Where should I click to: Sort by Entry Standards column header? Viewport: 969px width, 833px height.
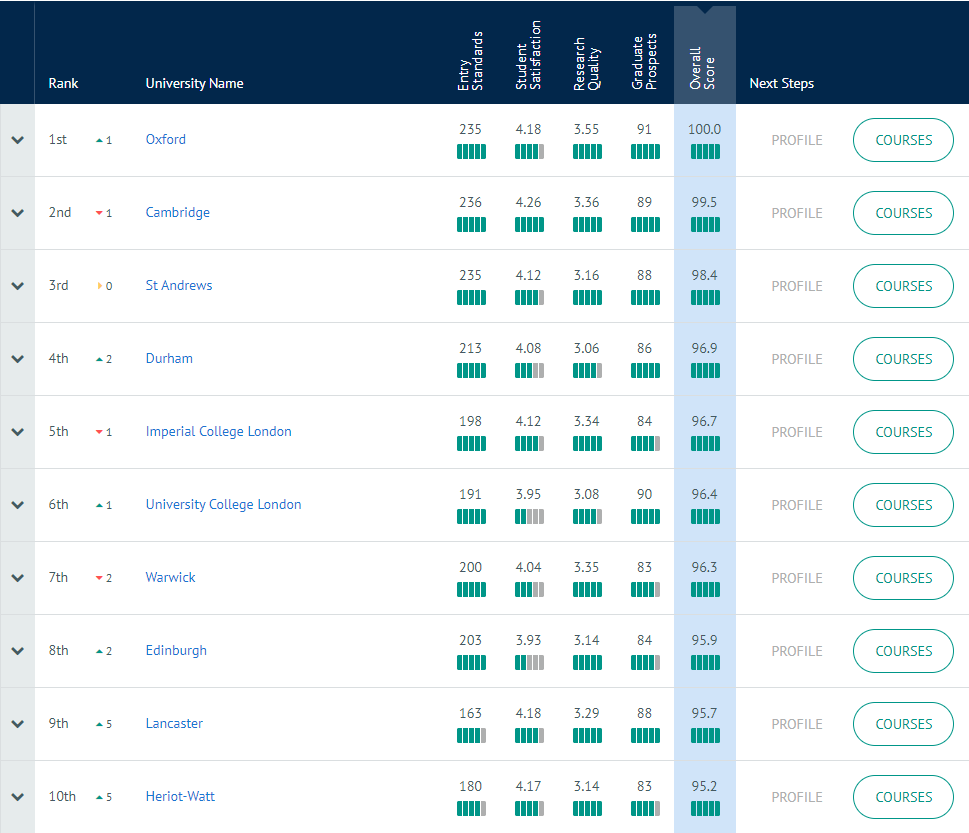[470, 62]
